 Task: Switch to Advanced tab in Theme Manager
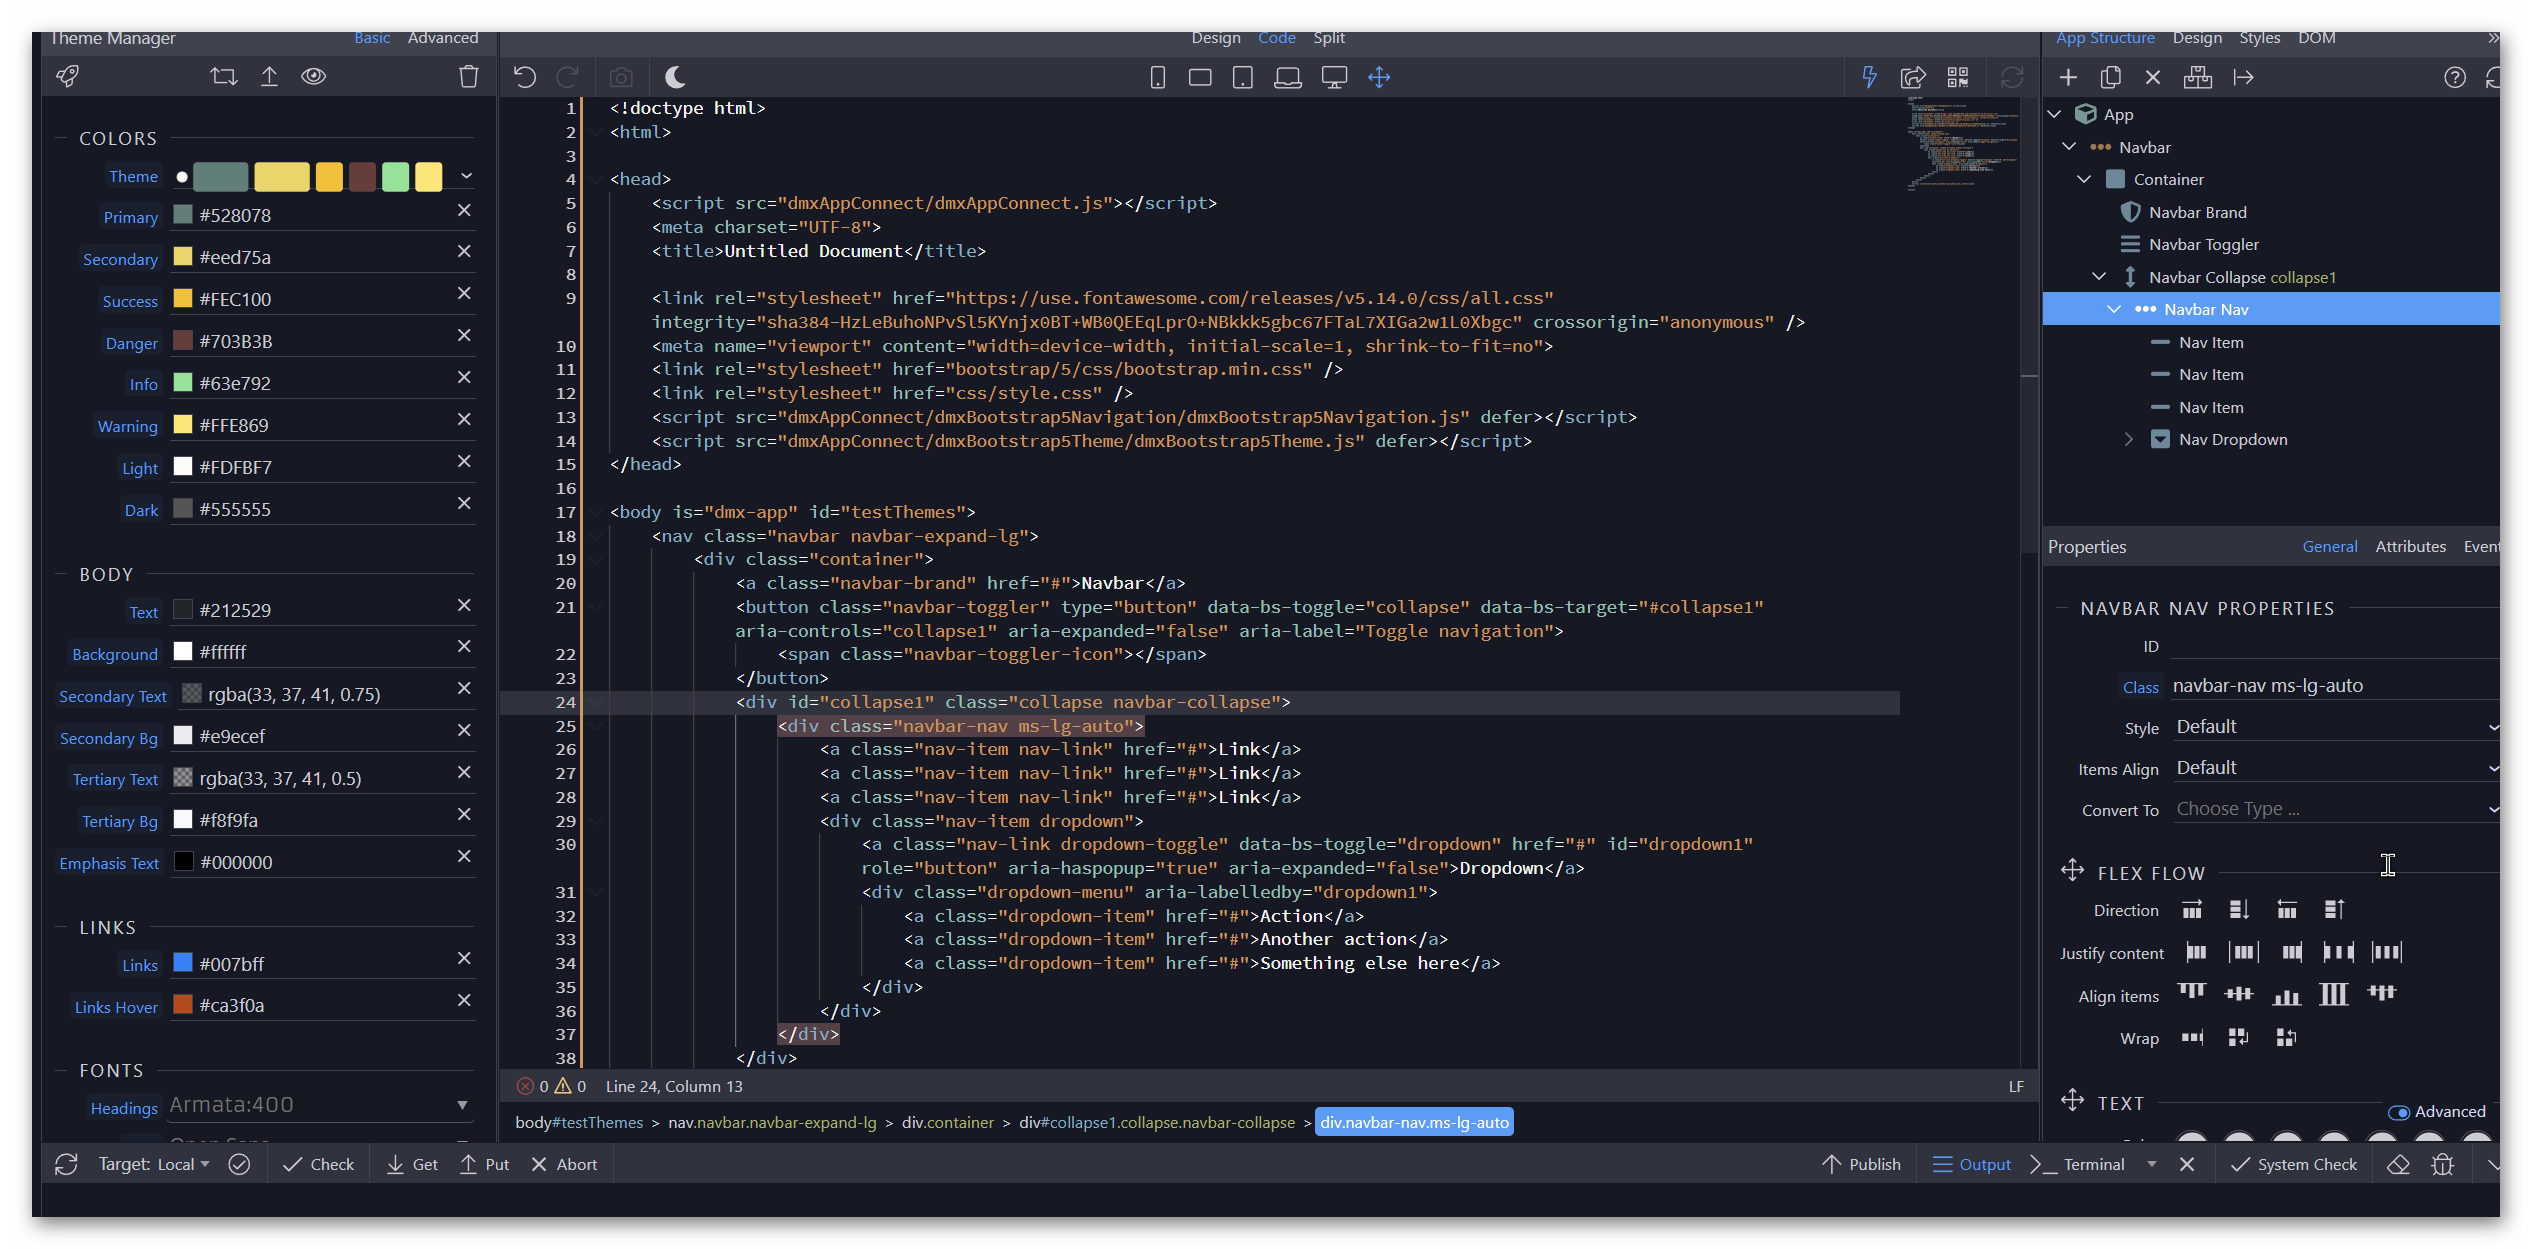[443, 38]
